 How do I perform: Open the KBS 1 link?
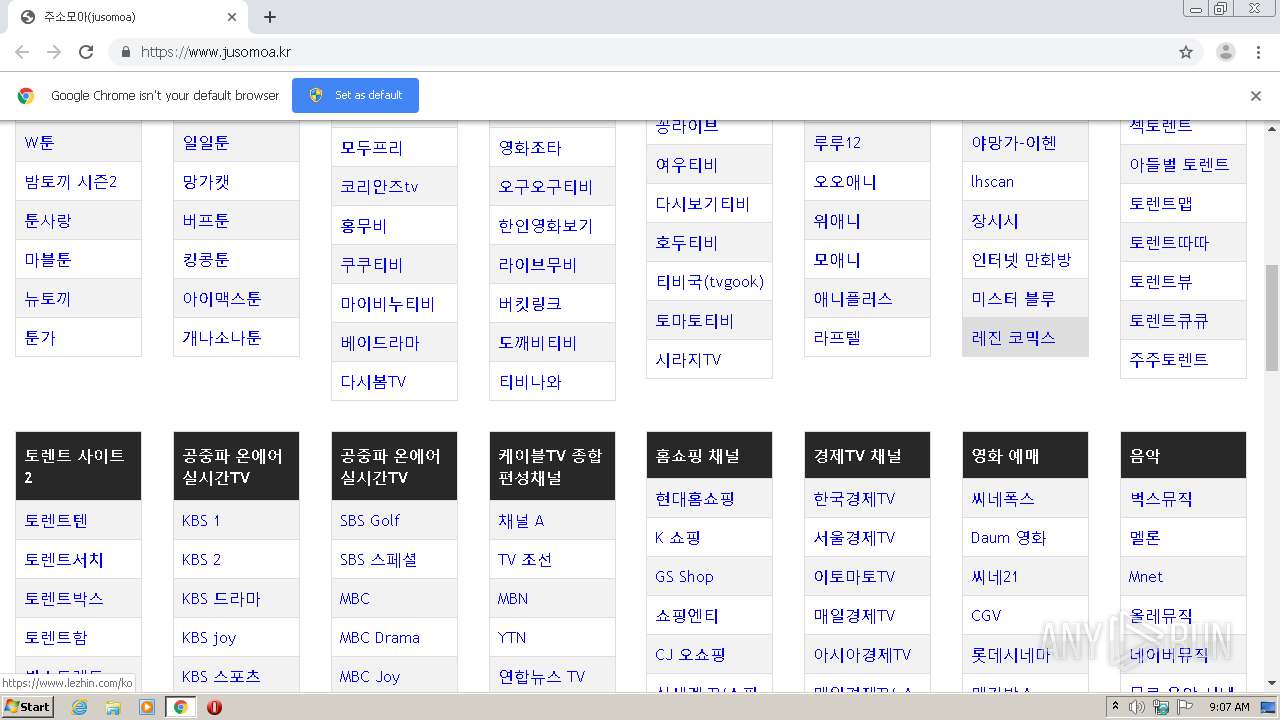(x=201, y=520)
